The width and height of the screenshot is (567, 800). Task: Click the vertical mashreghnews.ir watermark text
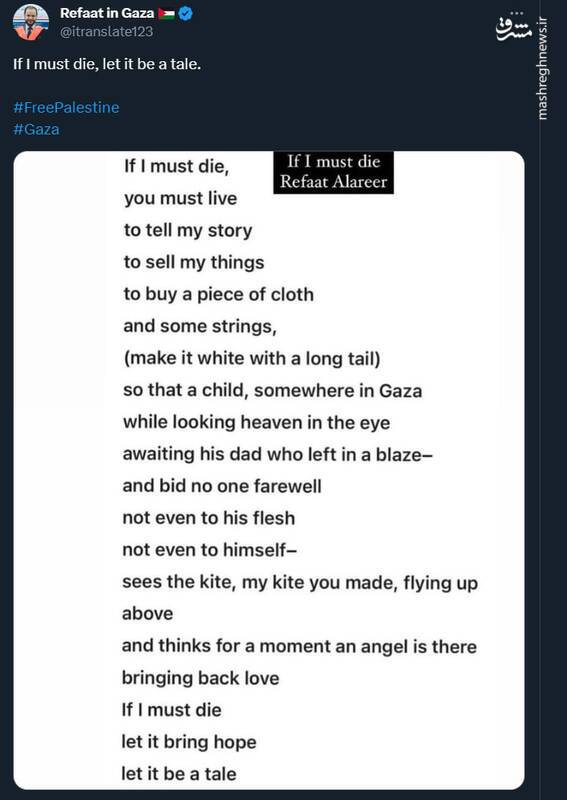tap(543, 68)
